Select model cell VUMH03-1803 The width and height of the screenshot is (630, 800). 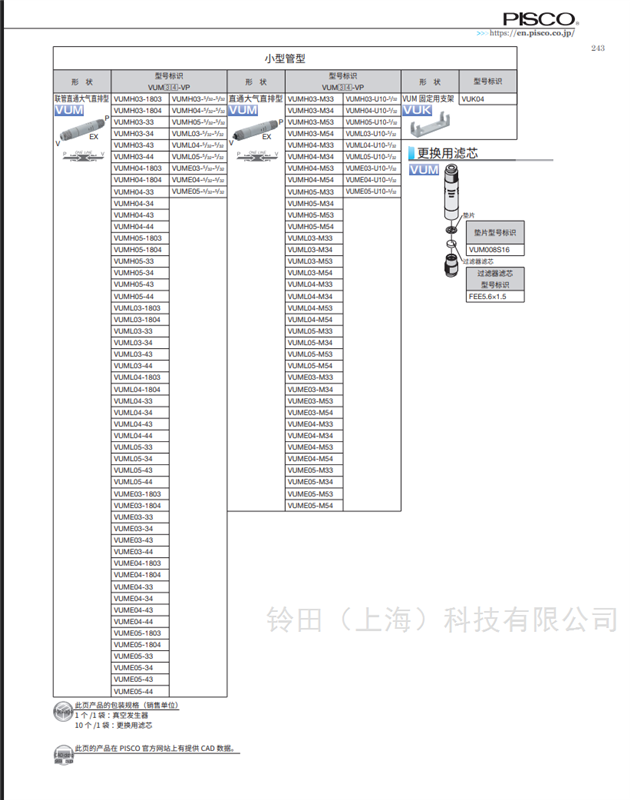[x=140, y=100]
